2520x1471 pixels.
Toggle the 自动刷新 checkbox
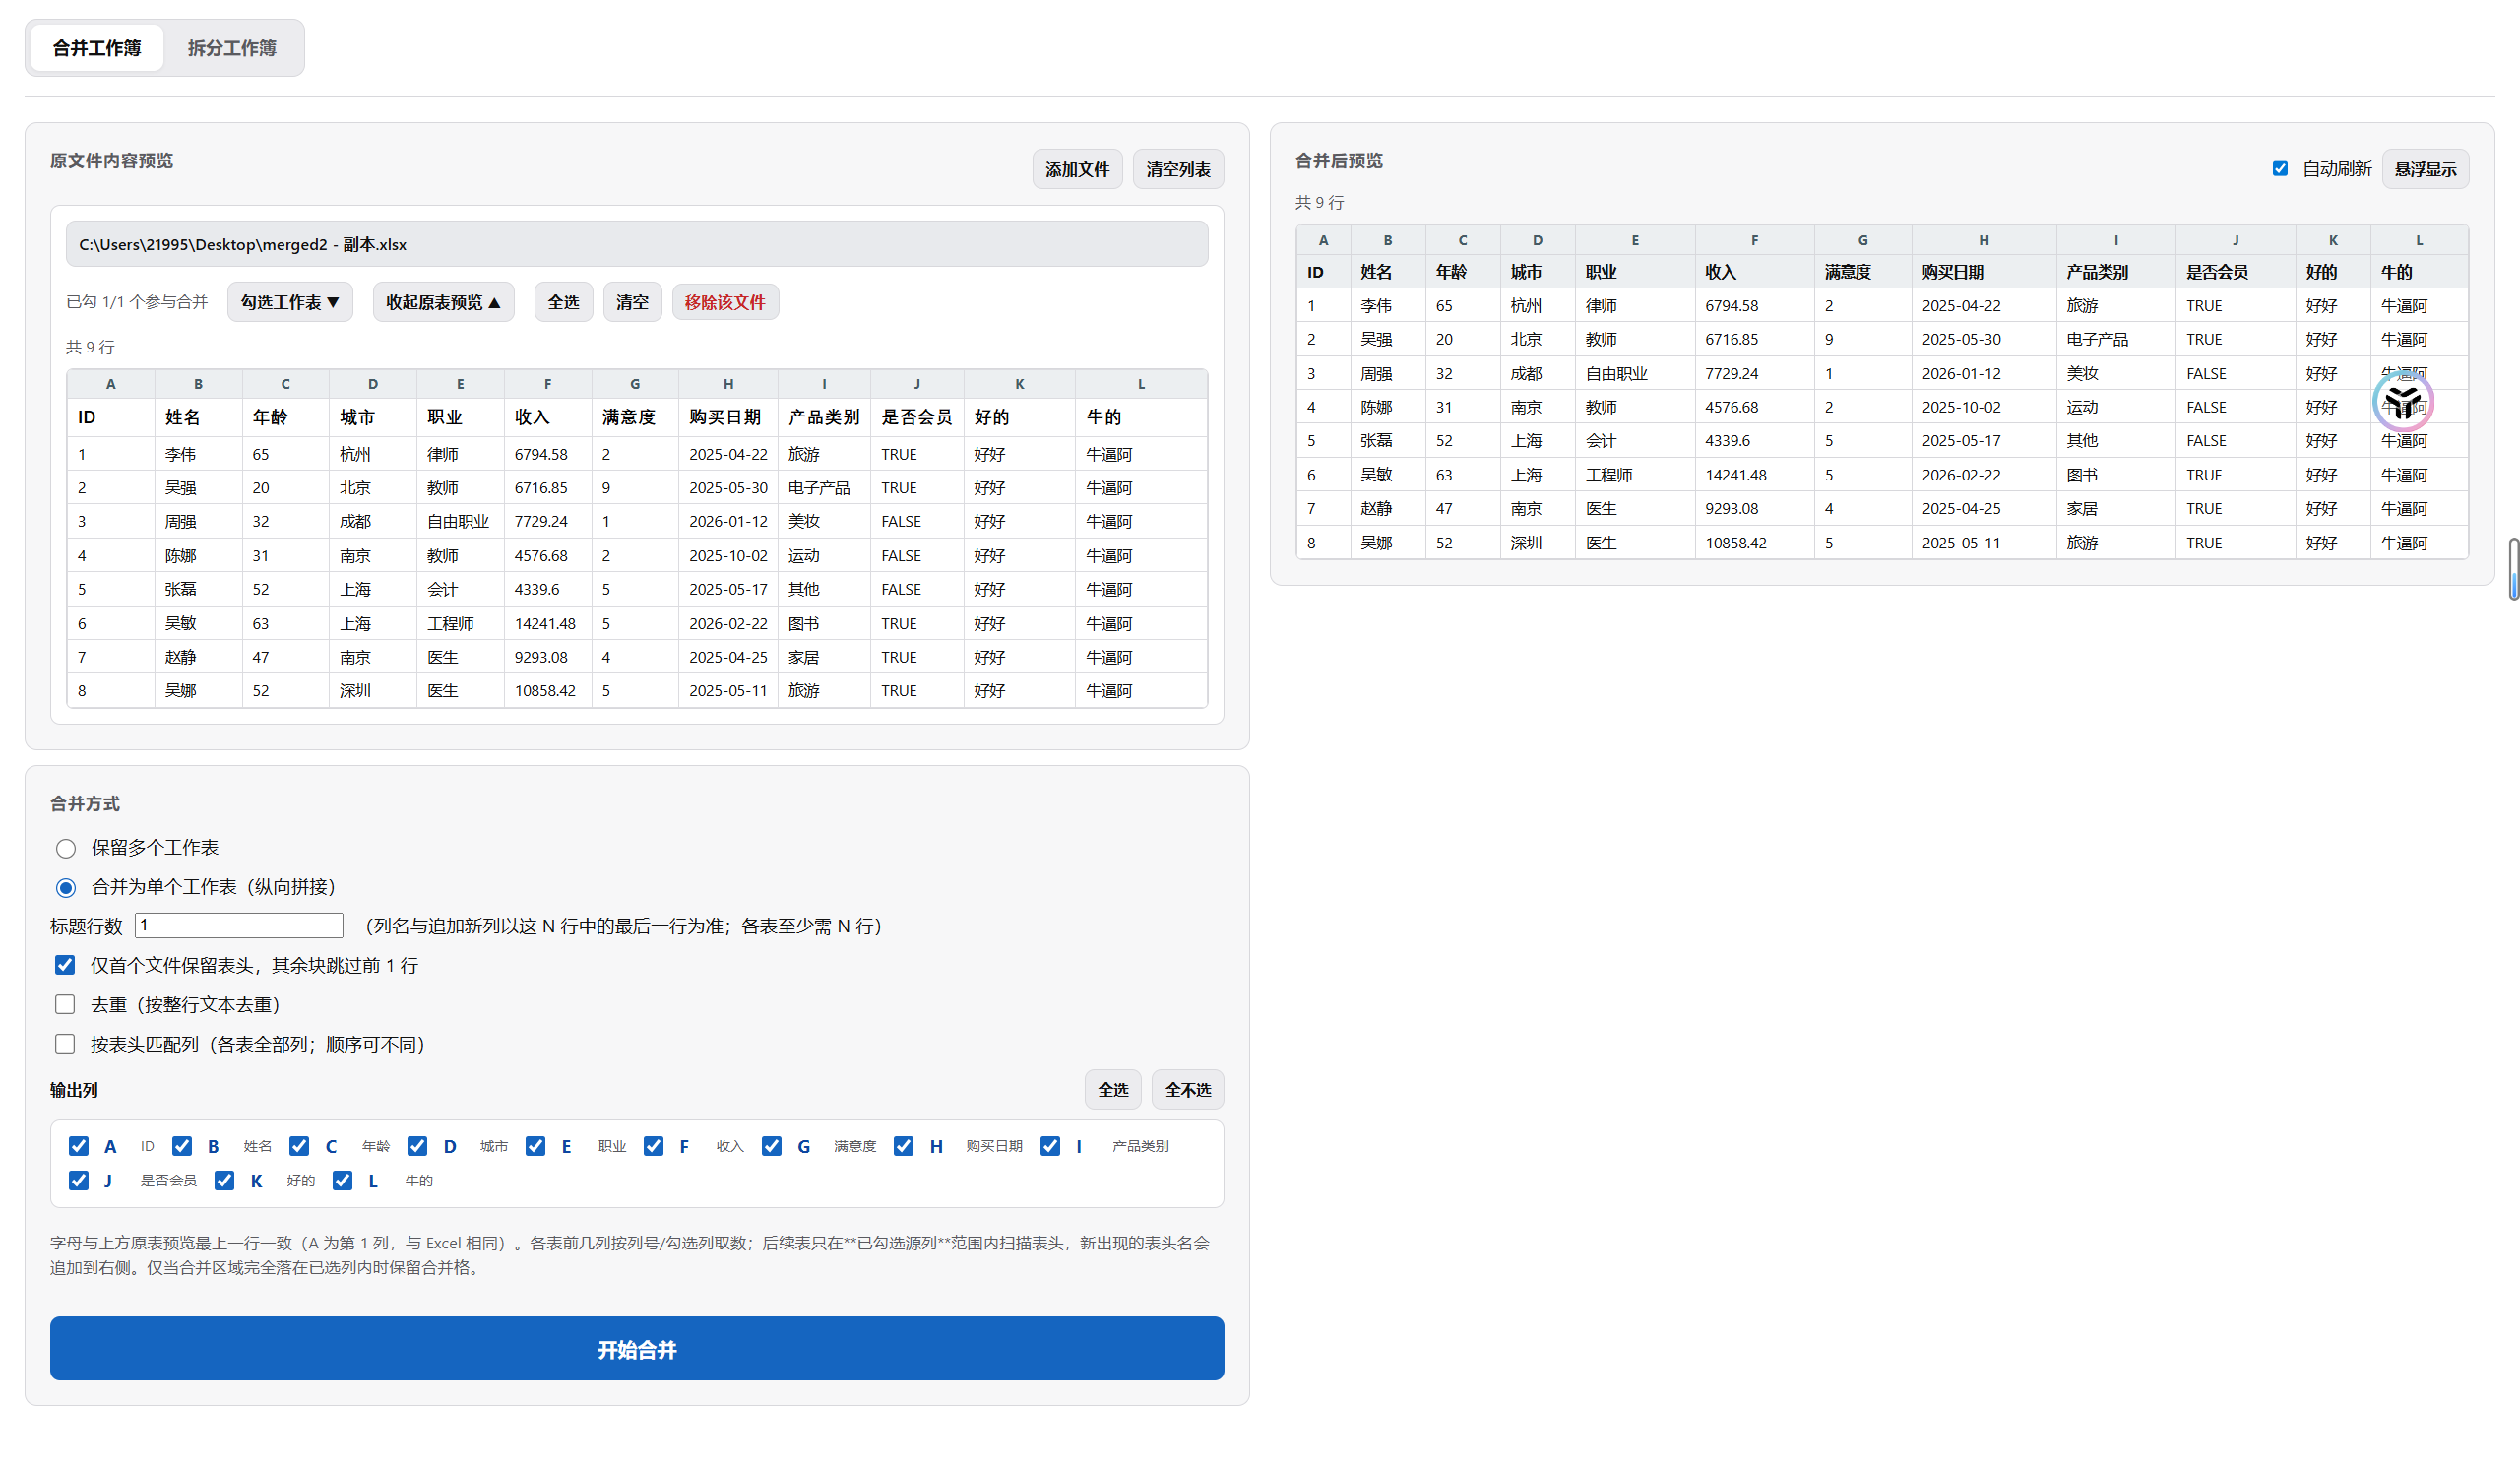tap(2279, 169)
